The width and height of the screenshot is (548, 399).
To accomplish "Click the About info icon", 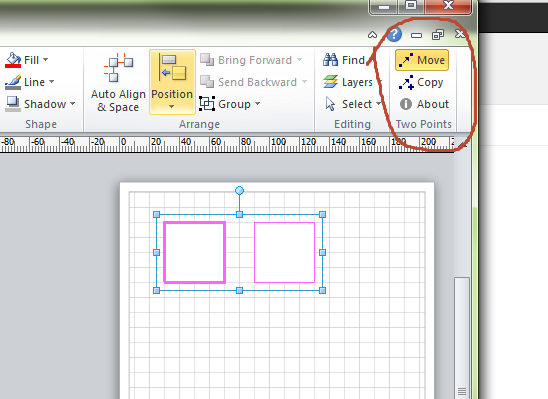I will [x=406, y=104].
